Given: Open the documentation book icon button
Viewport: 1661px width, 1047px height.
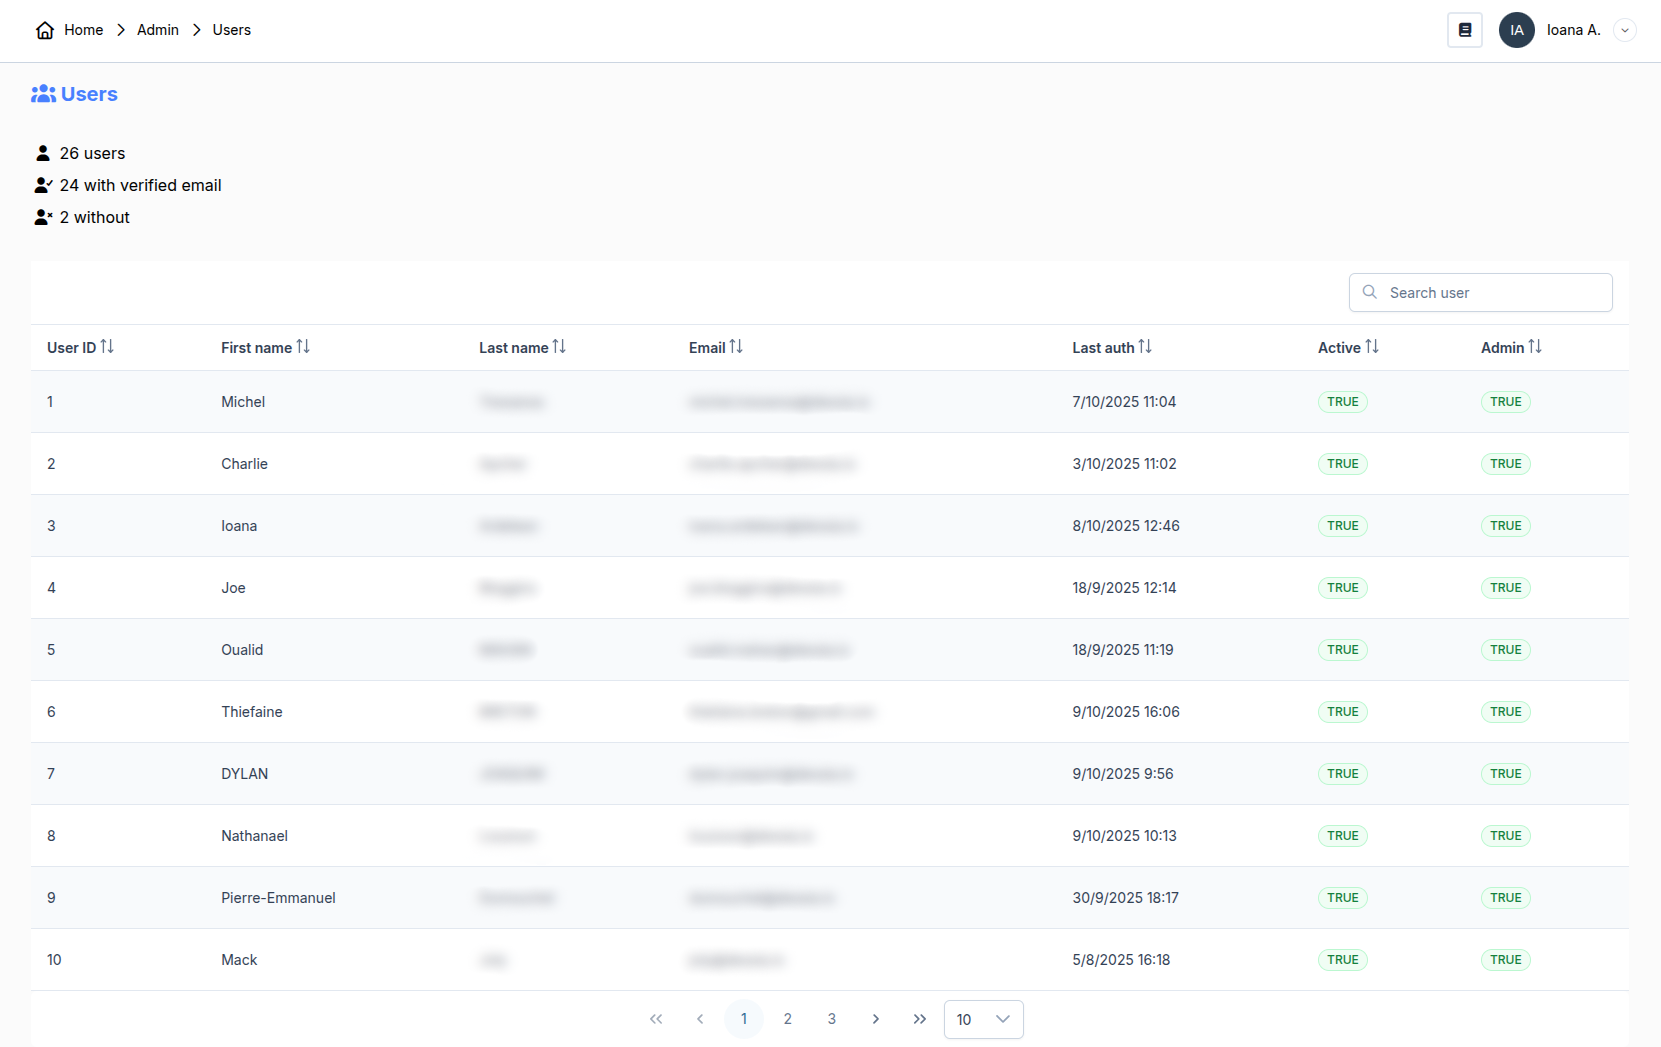Looking at the screenshot, I should [x=1464, y=30].
